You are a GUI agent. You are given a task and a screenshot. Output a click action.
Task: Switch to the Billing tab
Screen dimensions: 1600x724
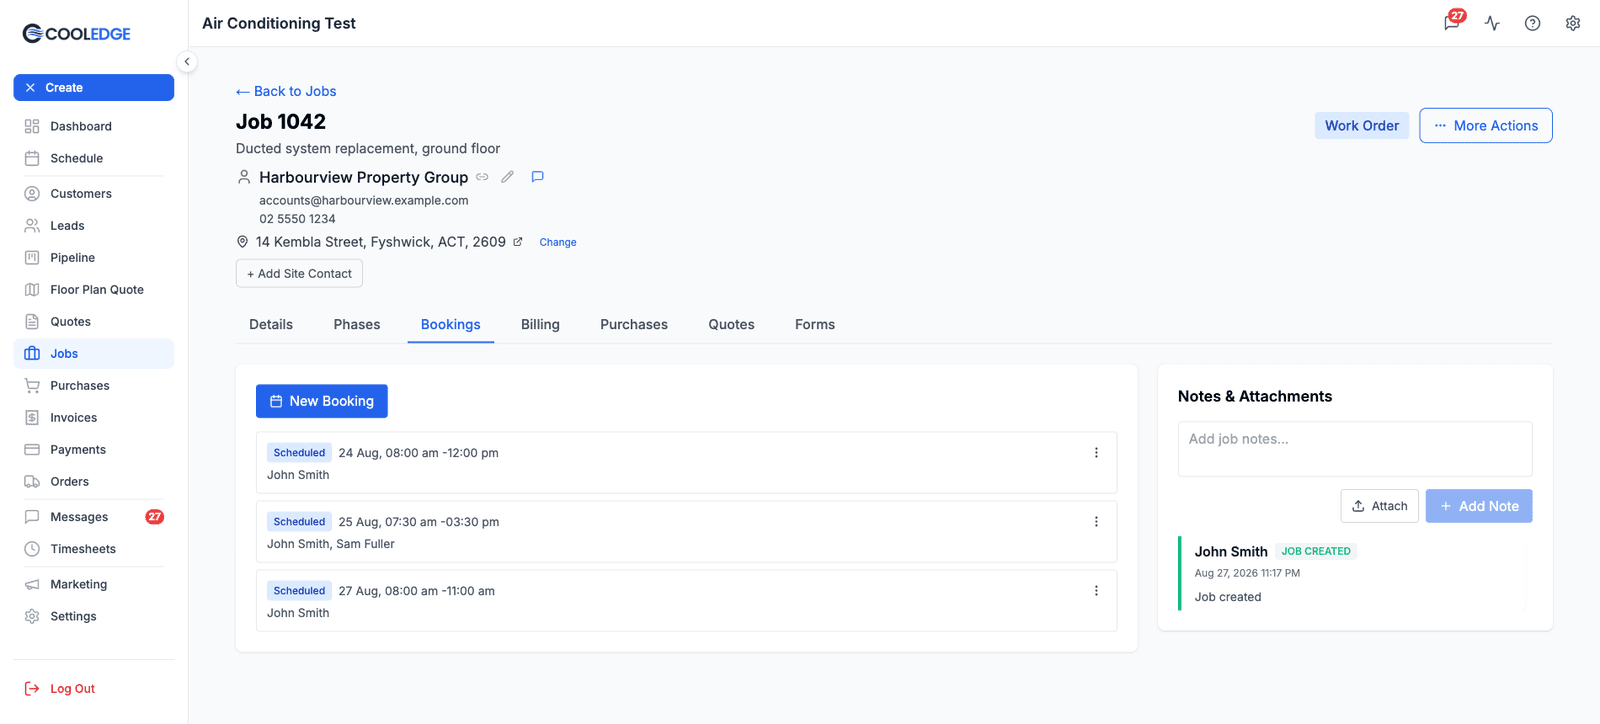(x=540, y=325)
